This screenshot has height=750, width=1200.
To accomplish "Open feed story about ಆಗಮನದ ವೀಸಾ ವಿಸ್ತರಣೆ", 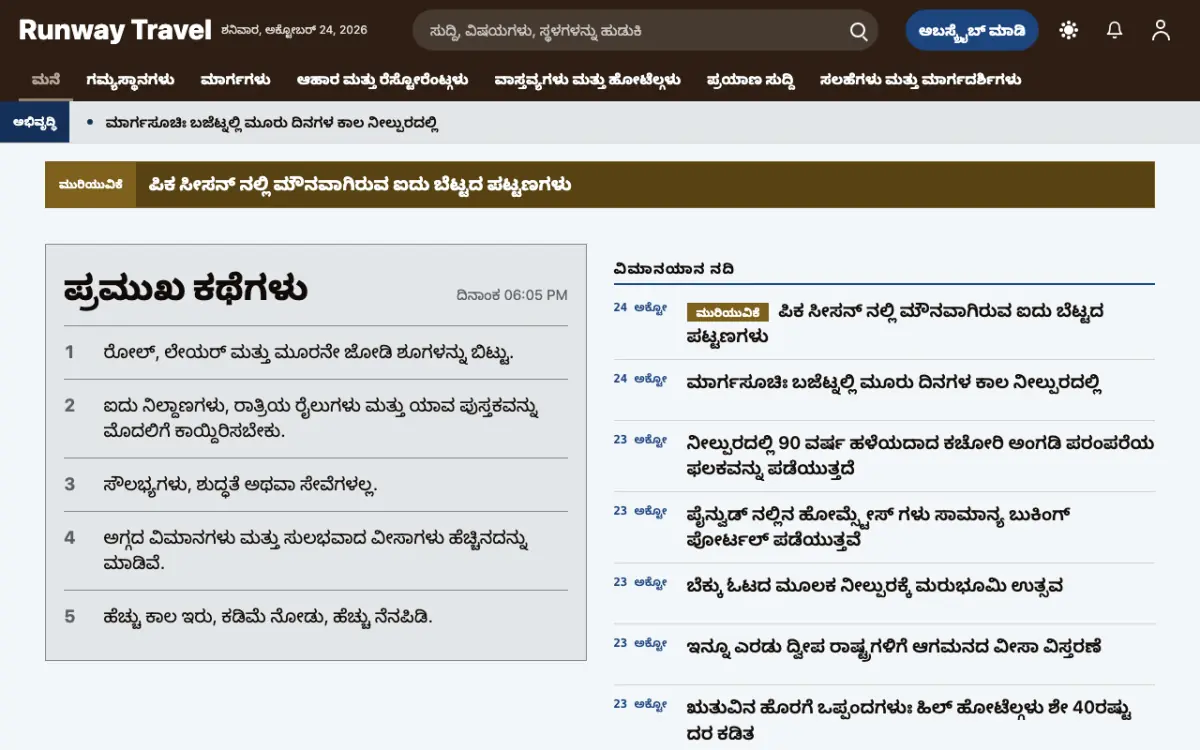I will [x=894, y=647].
